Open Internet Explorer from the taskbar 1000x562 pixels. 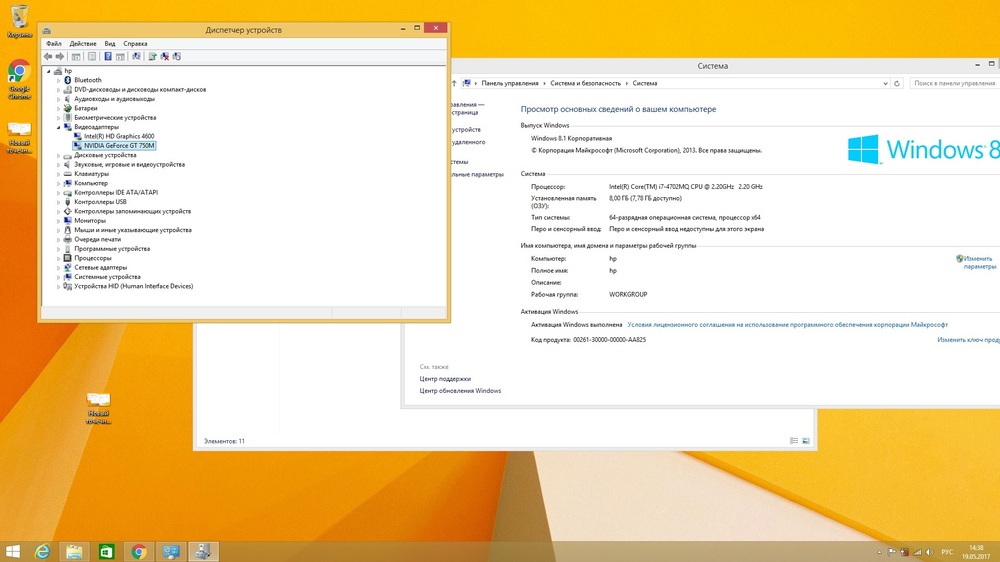click(x=42, y=551)
